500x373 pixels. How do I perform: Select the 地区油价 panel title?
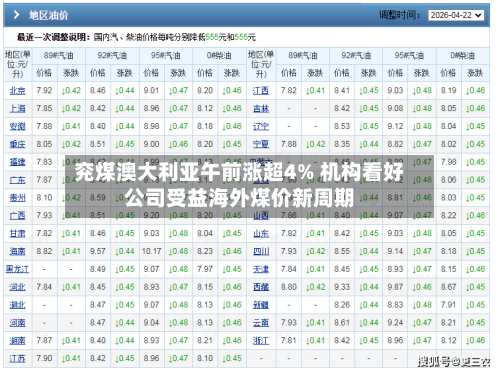click(48, 15)
